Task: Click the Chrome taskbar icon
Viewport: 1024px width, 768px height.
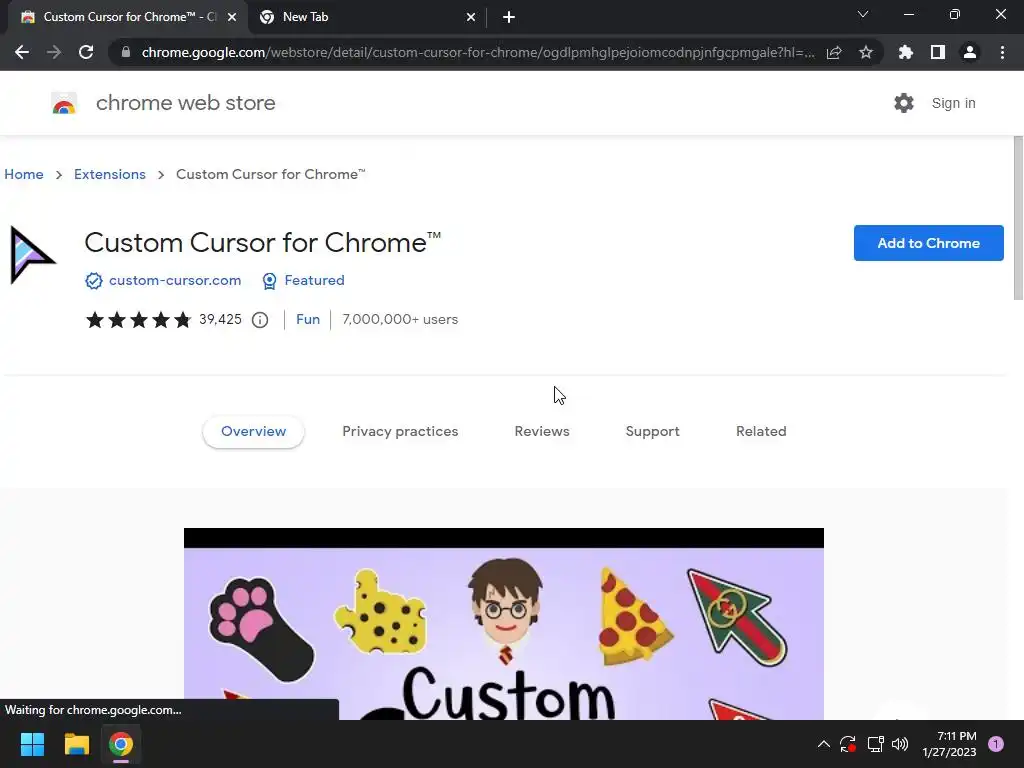Action: (x=121, y=744)
